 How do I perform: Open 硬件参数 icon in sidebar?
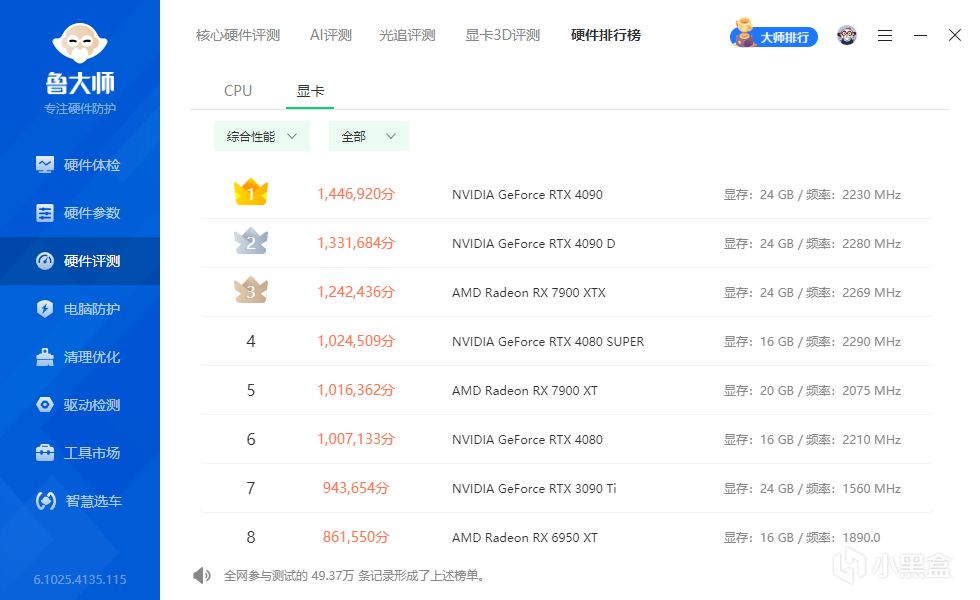coord(45,213)
